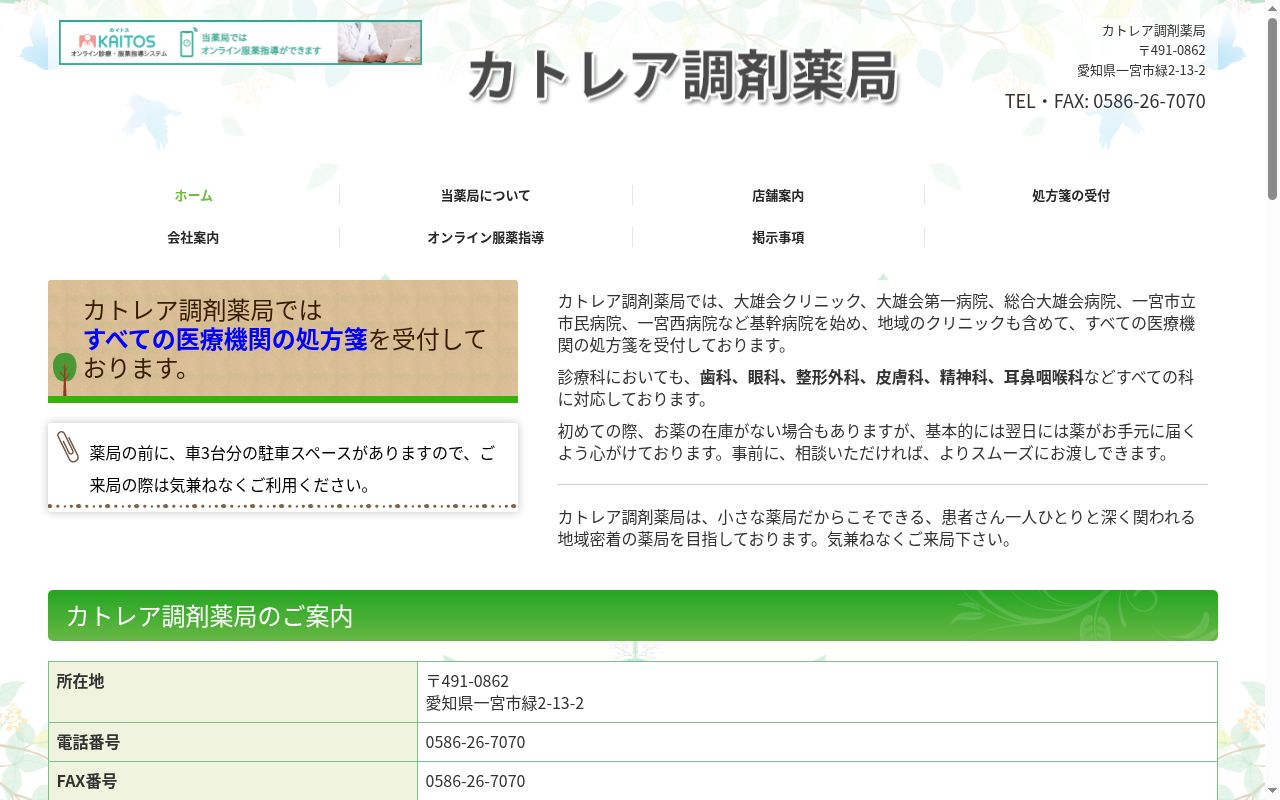Screen dimensions: 1280x800
Task: Click the small カトレア調剤薬局 name in header corner
Action: point(1154,31)
